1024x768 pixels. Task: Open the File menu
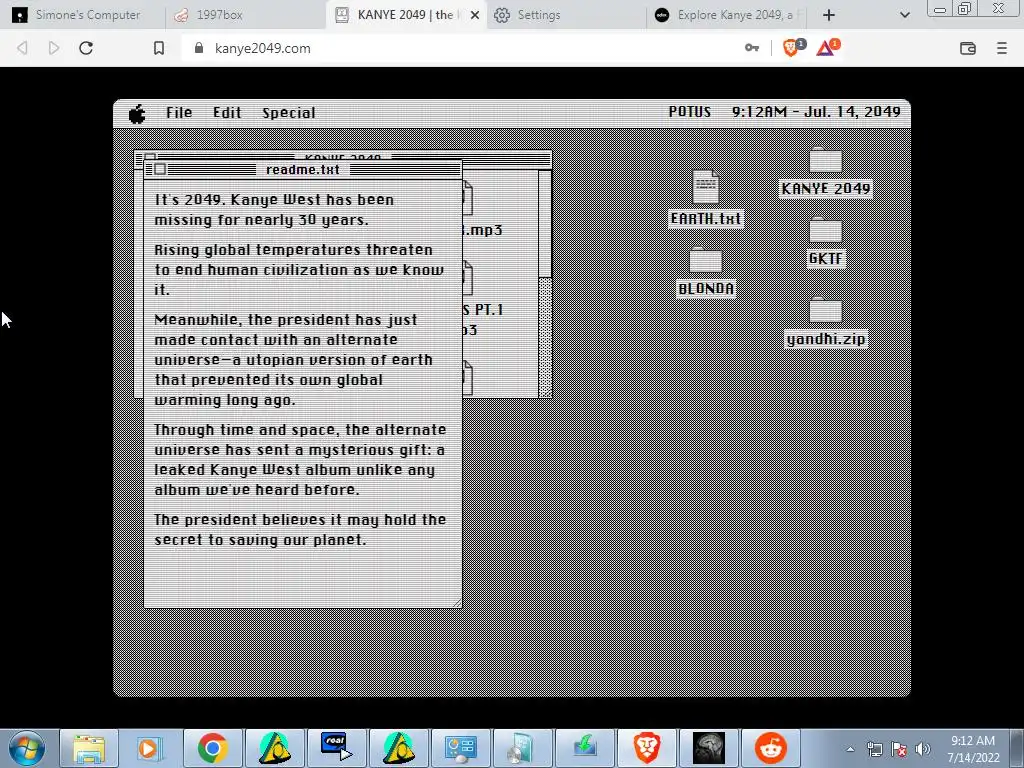179,113
